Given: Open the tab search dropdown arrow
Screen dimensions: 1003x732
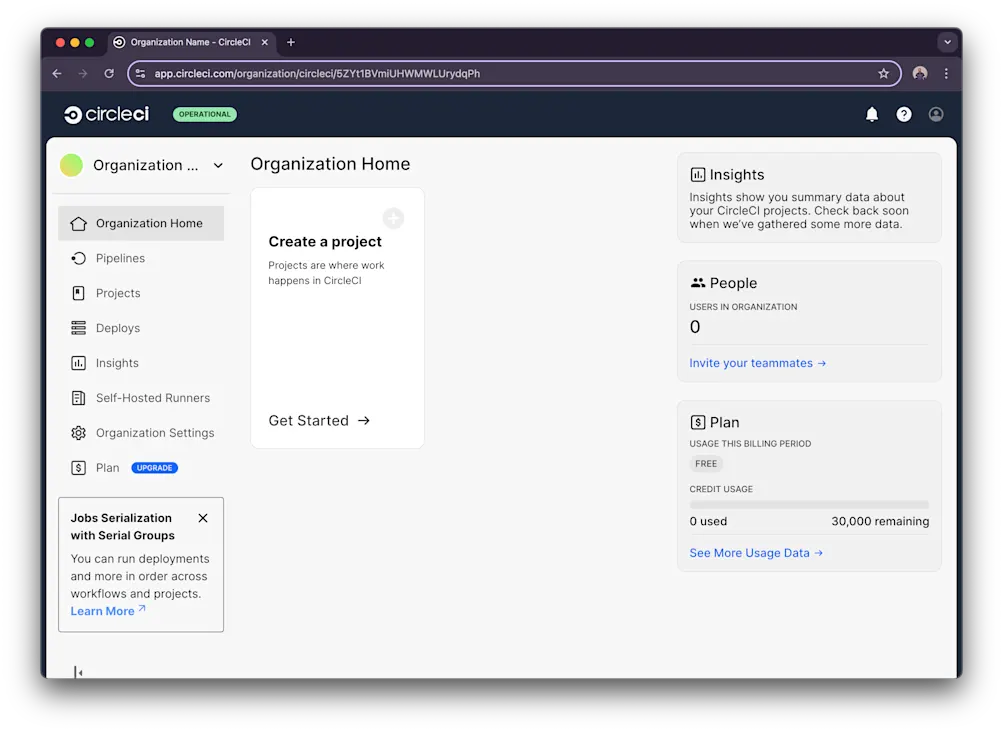Looking at the screenshot, I should coord(947,42).
